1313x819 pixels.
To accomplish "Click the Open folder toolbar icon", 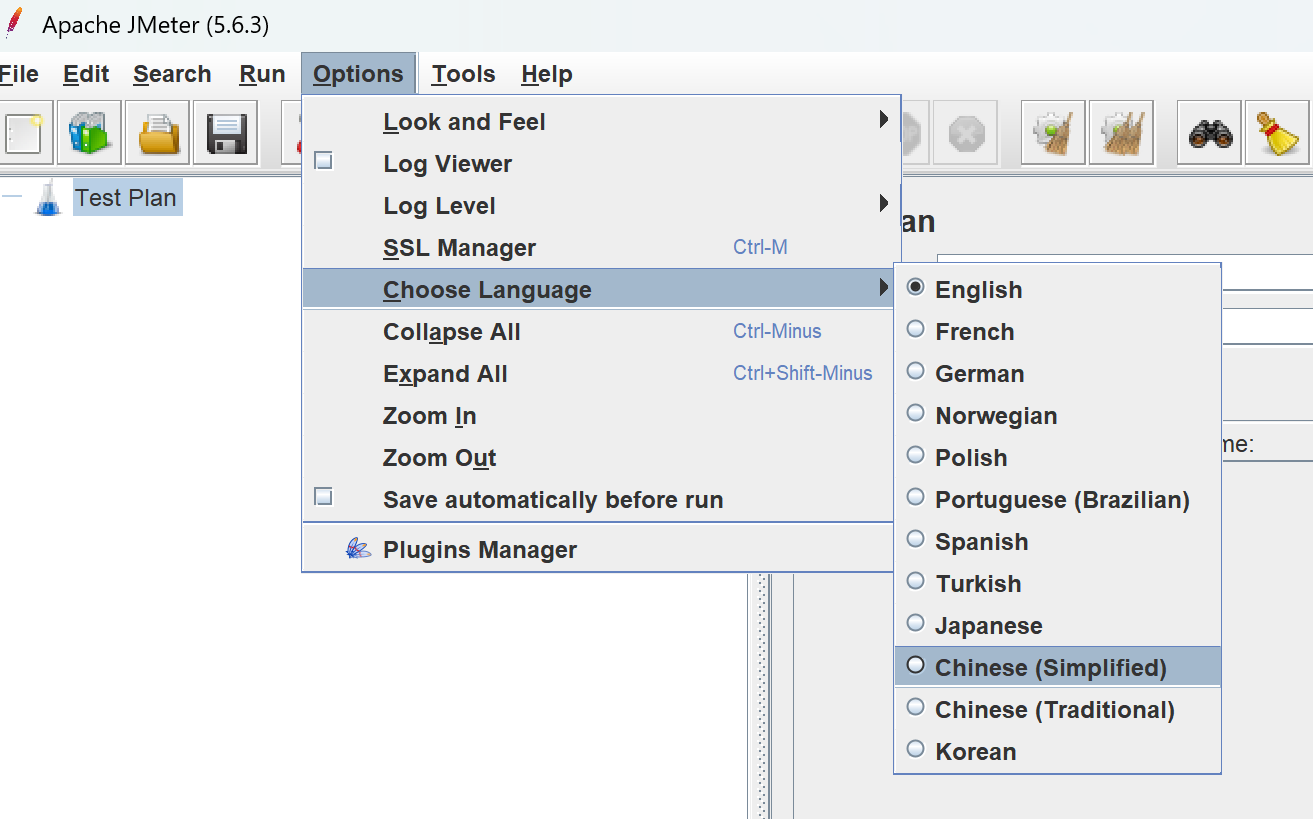I will 157,132.
